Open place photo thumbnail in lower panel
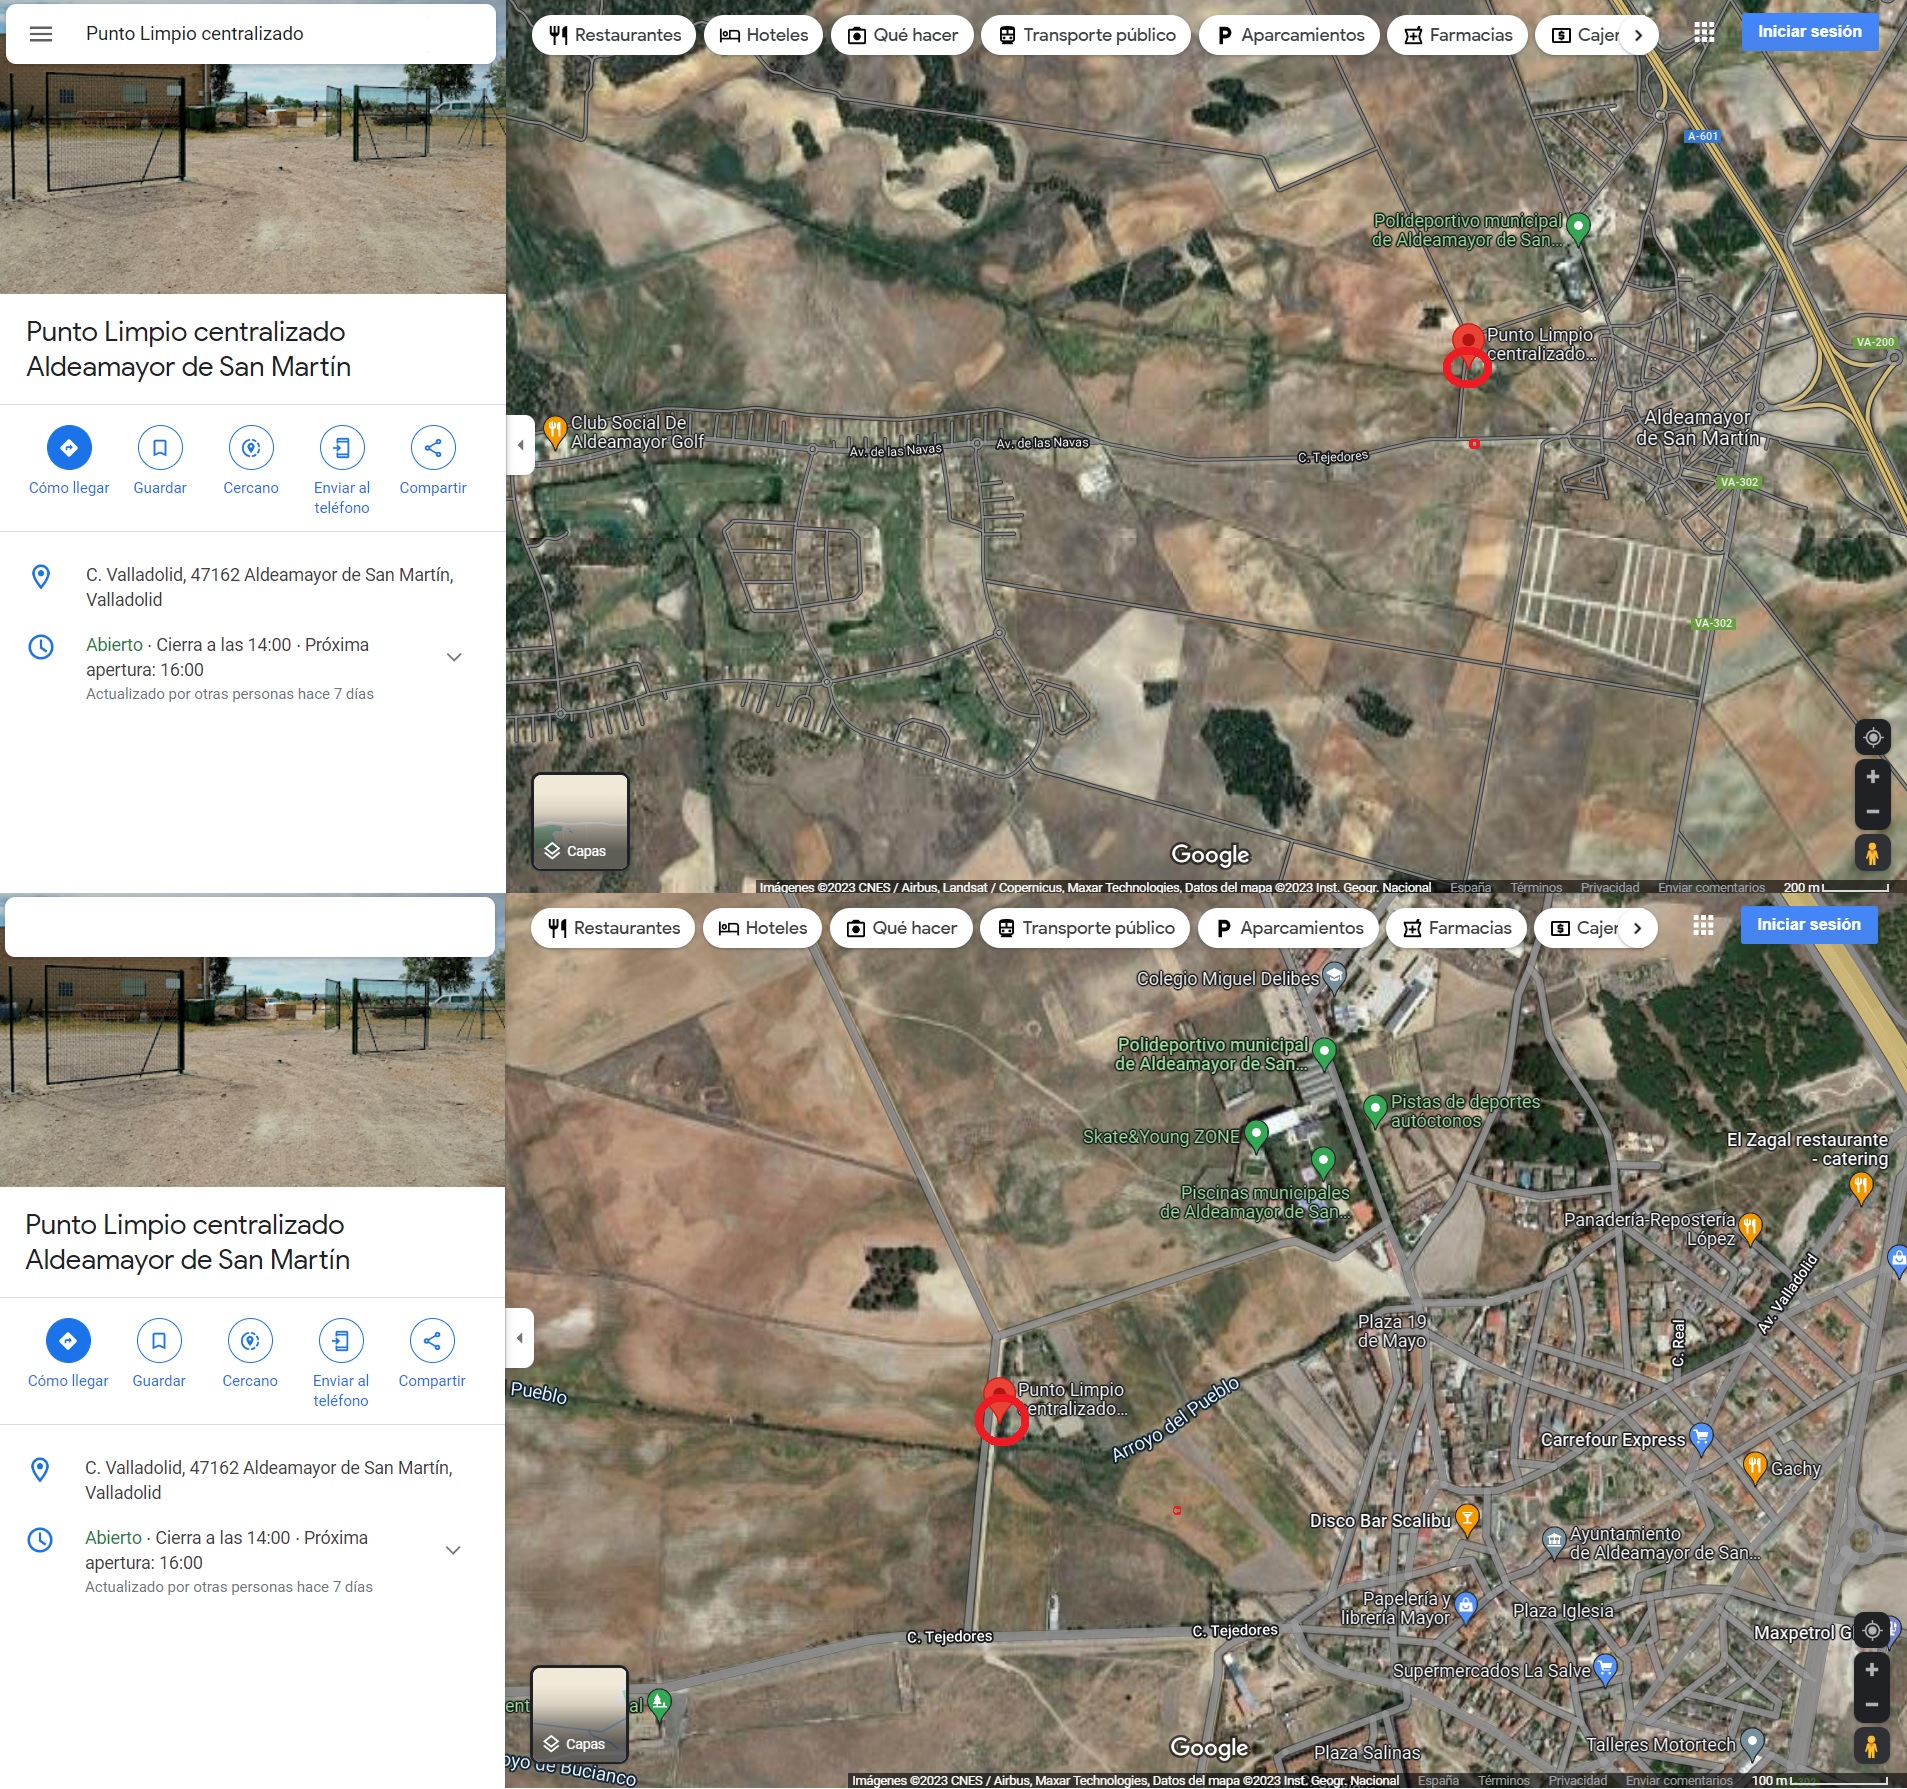This screenshot has width=1907, height=1789. point(252,1072)
